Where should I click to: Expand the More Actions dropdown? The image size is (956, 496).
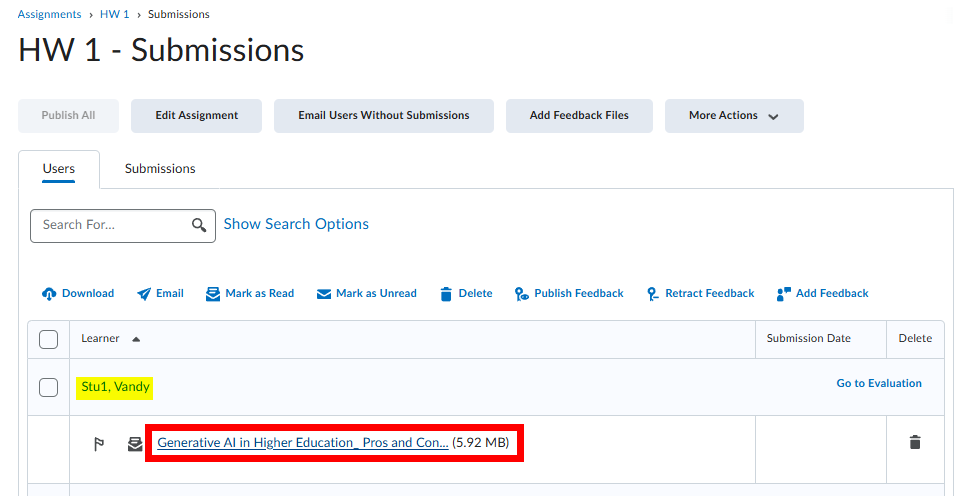tap(734, 116)
